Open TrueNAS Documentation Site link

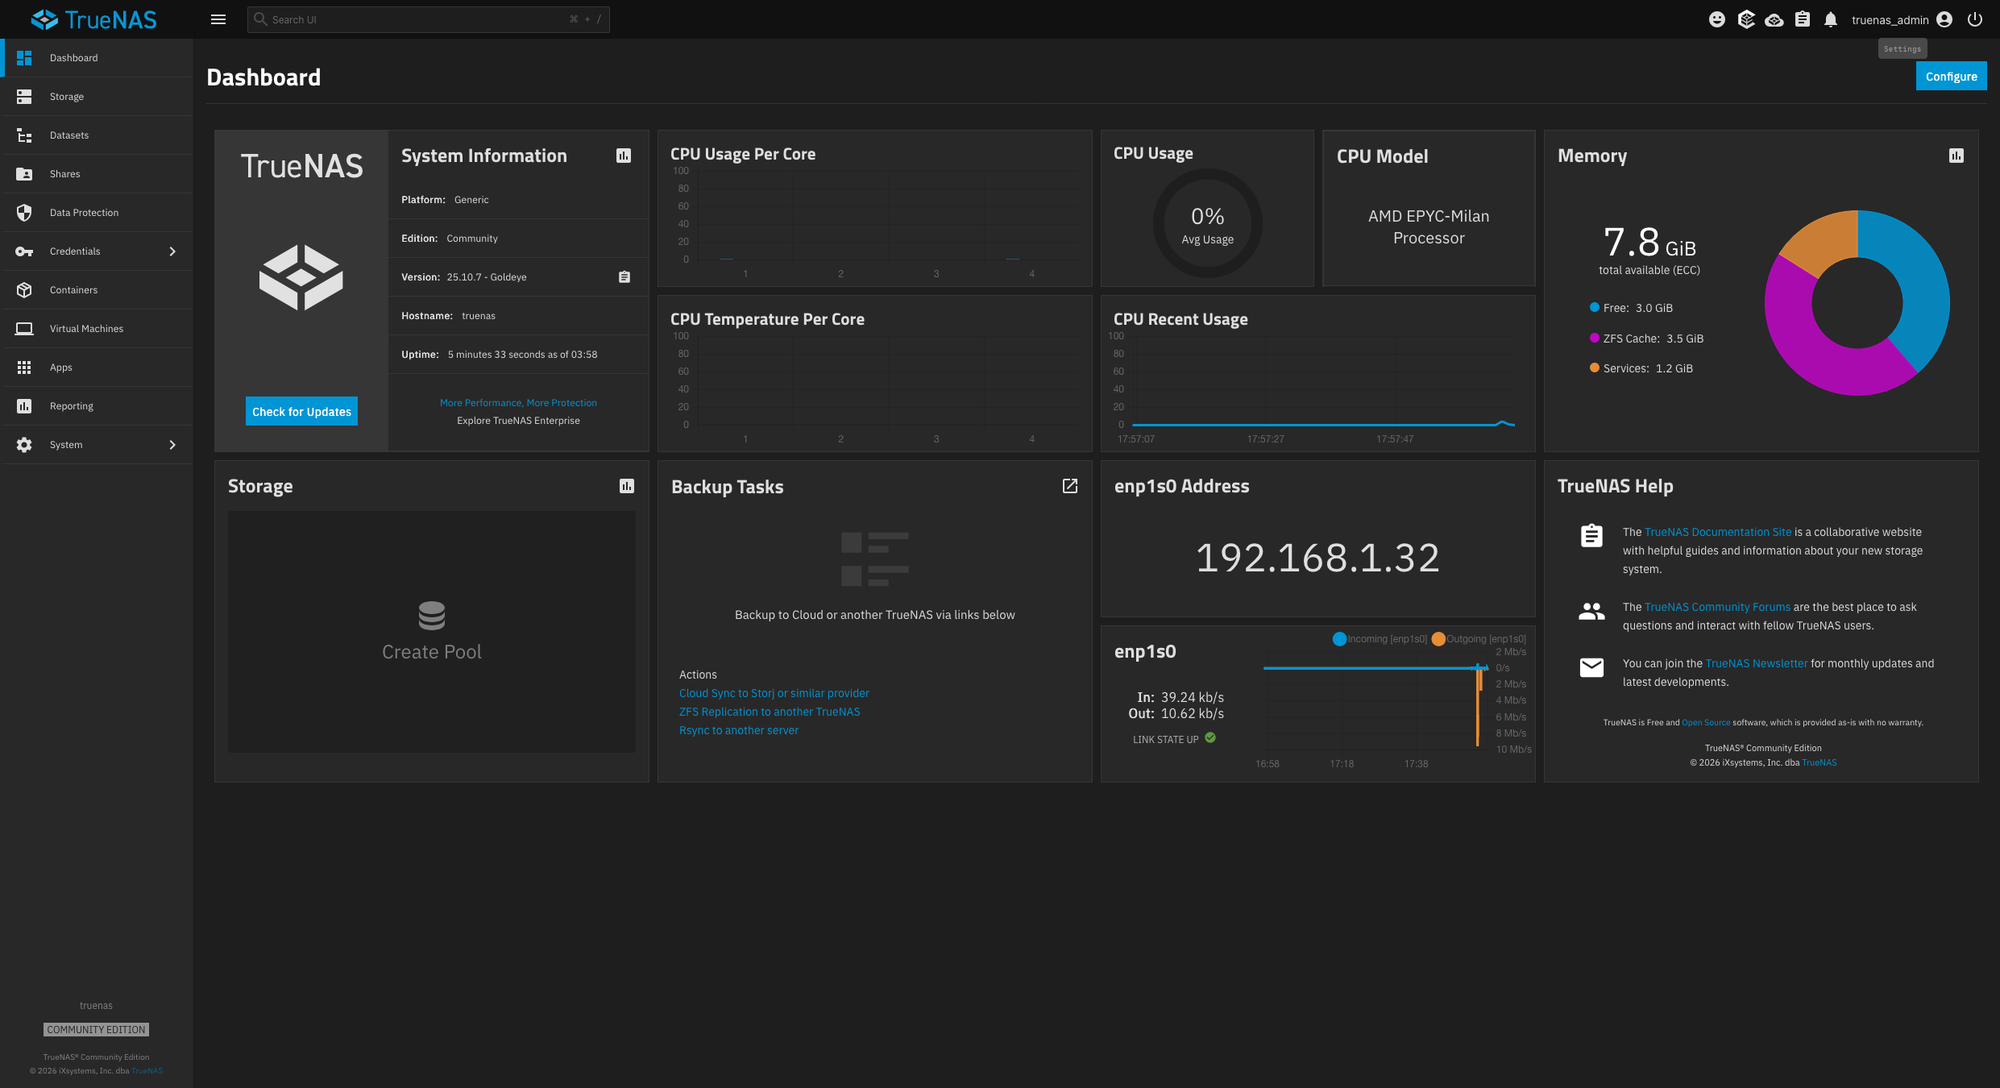click(1718, 532)
